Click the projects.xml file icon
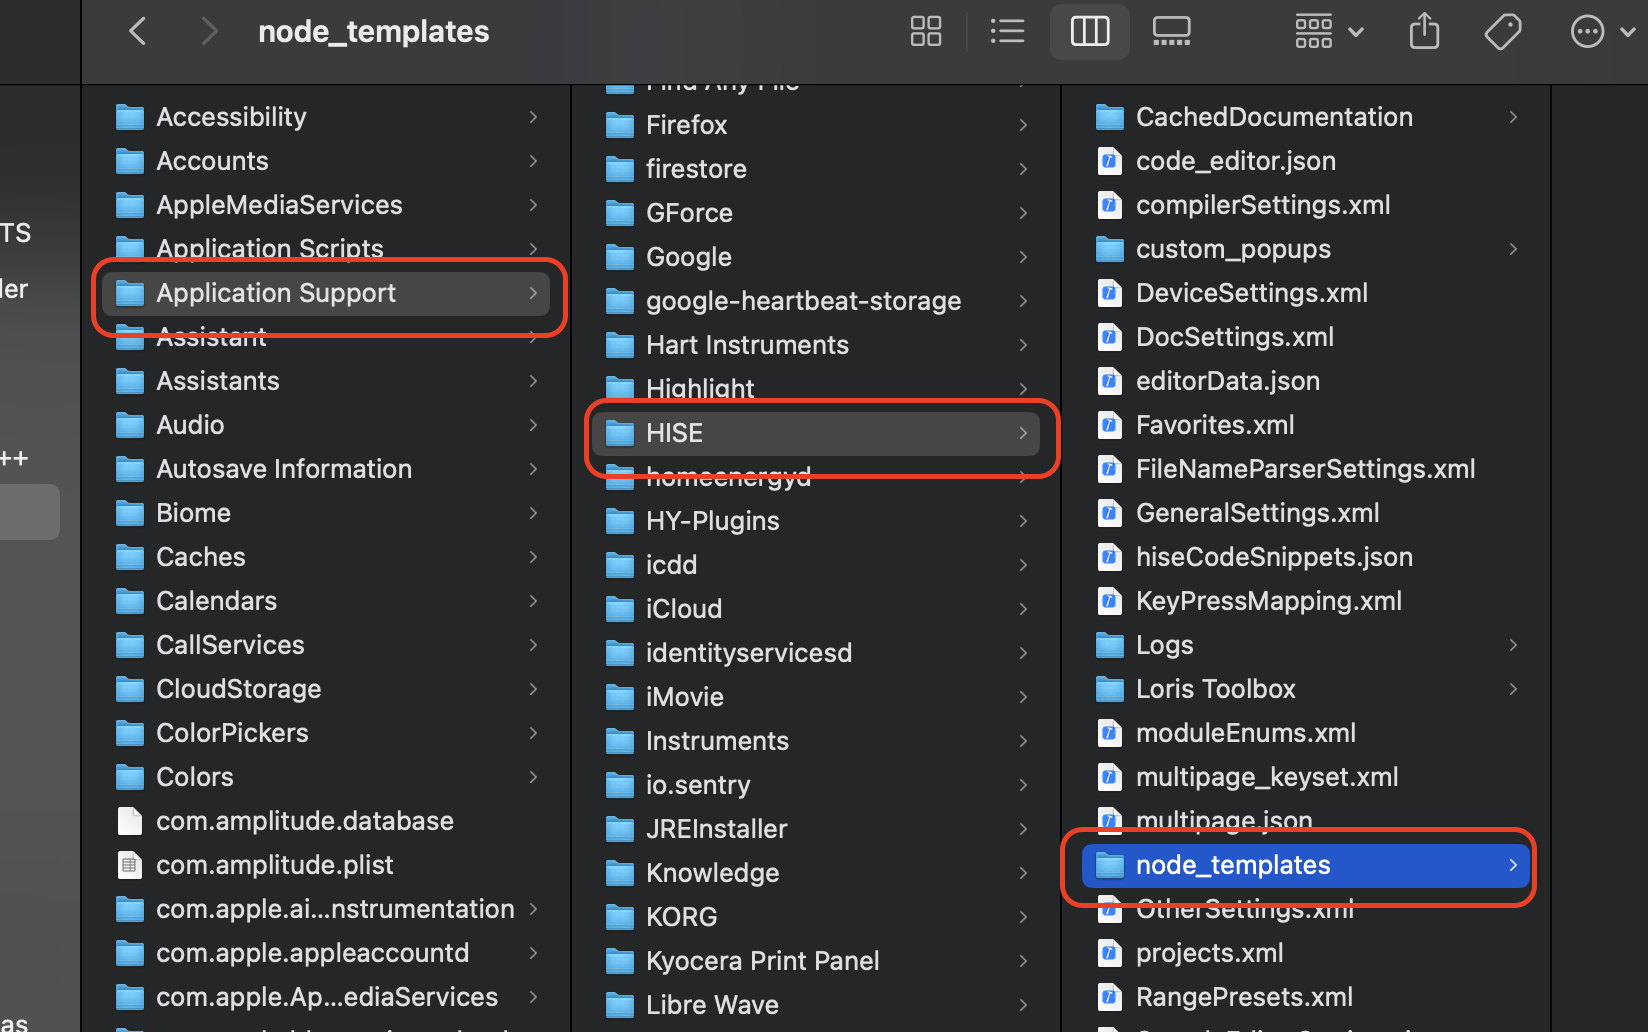Screen dimensions: 1648x1032 (x=1110, y=953)
